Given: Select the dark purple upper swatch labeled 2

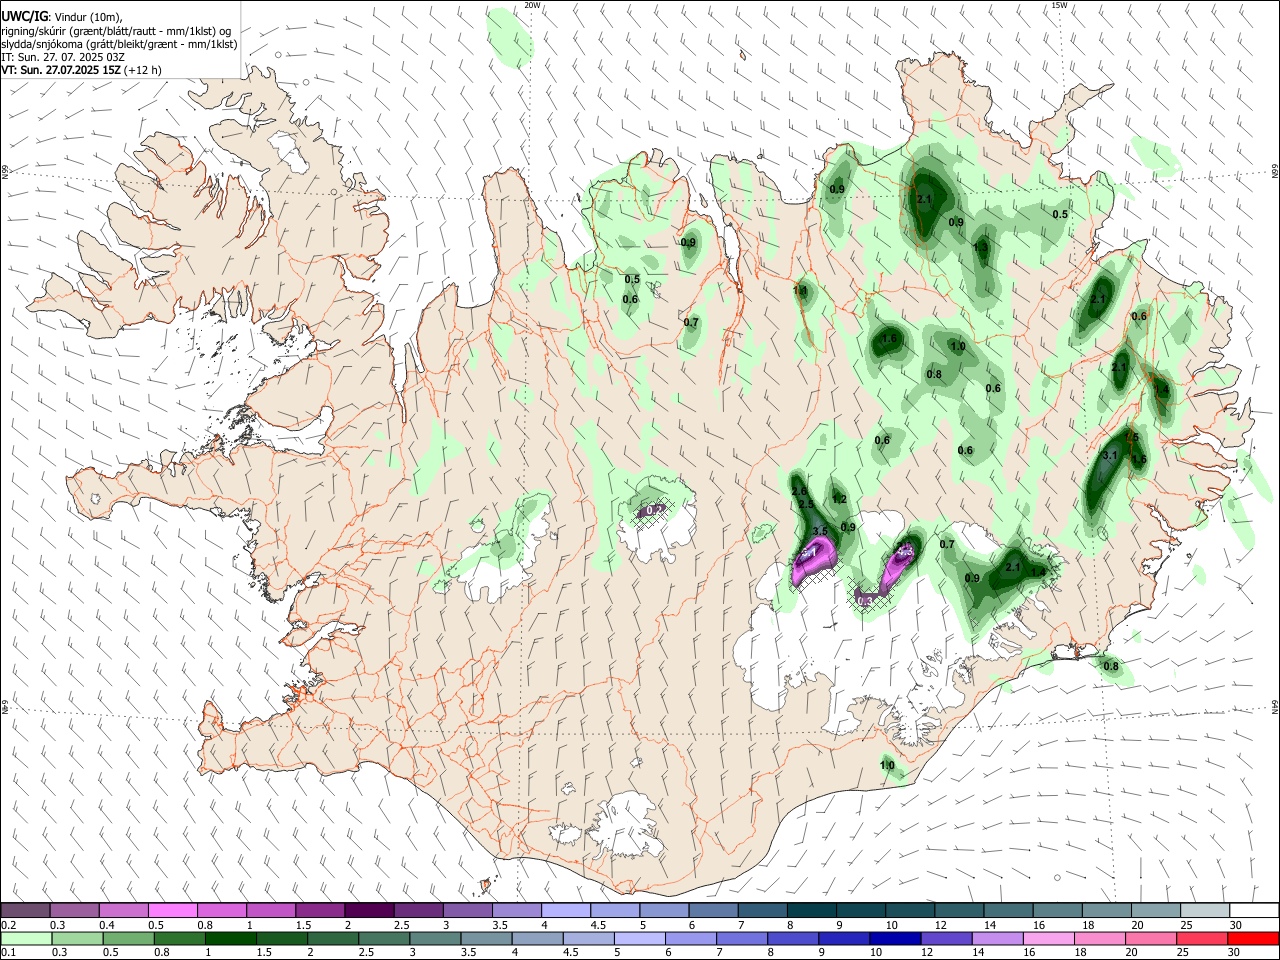Looking at the screenshot, I should [x=369, y=910].
